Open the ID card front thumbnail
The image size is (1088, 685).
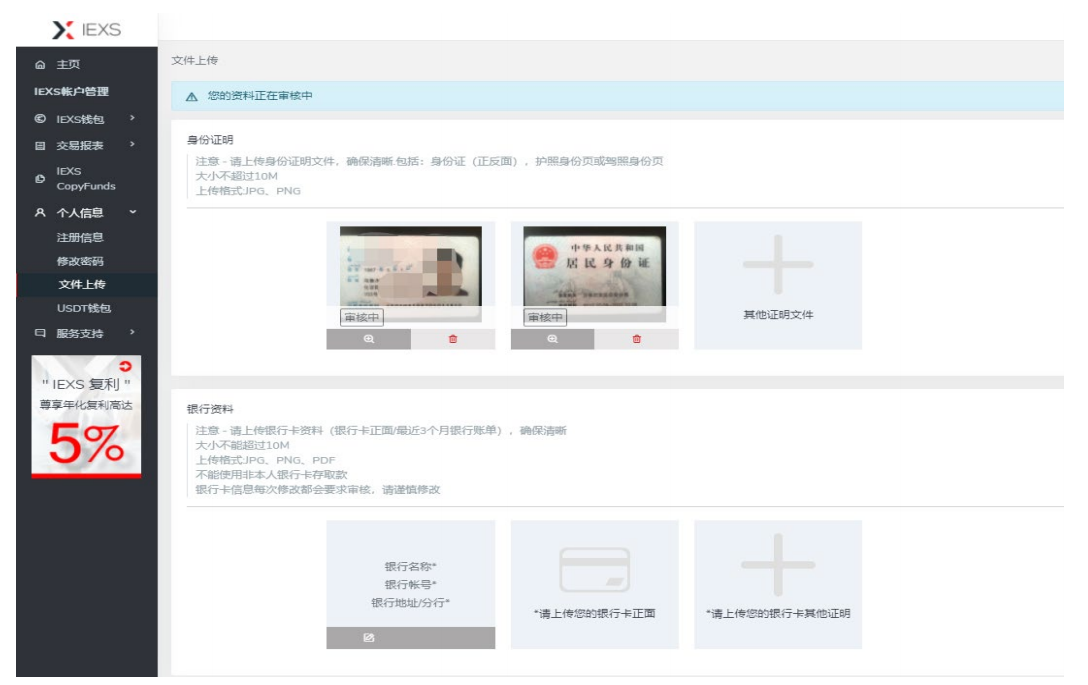411,273
